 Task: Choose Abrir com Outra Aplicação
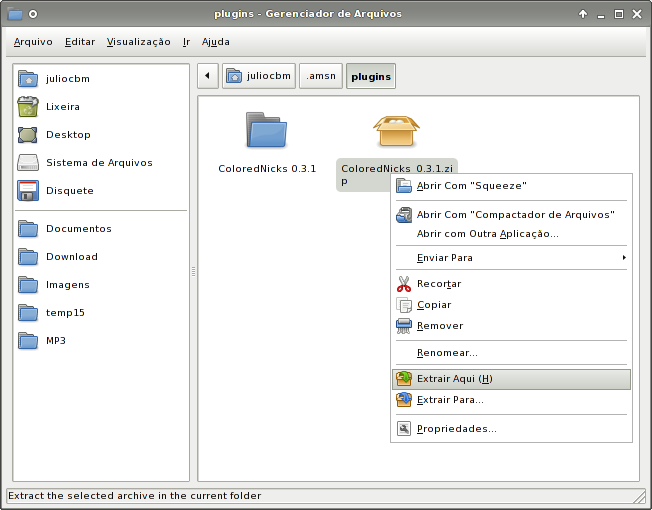[488, 234]
